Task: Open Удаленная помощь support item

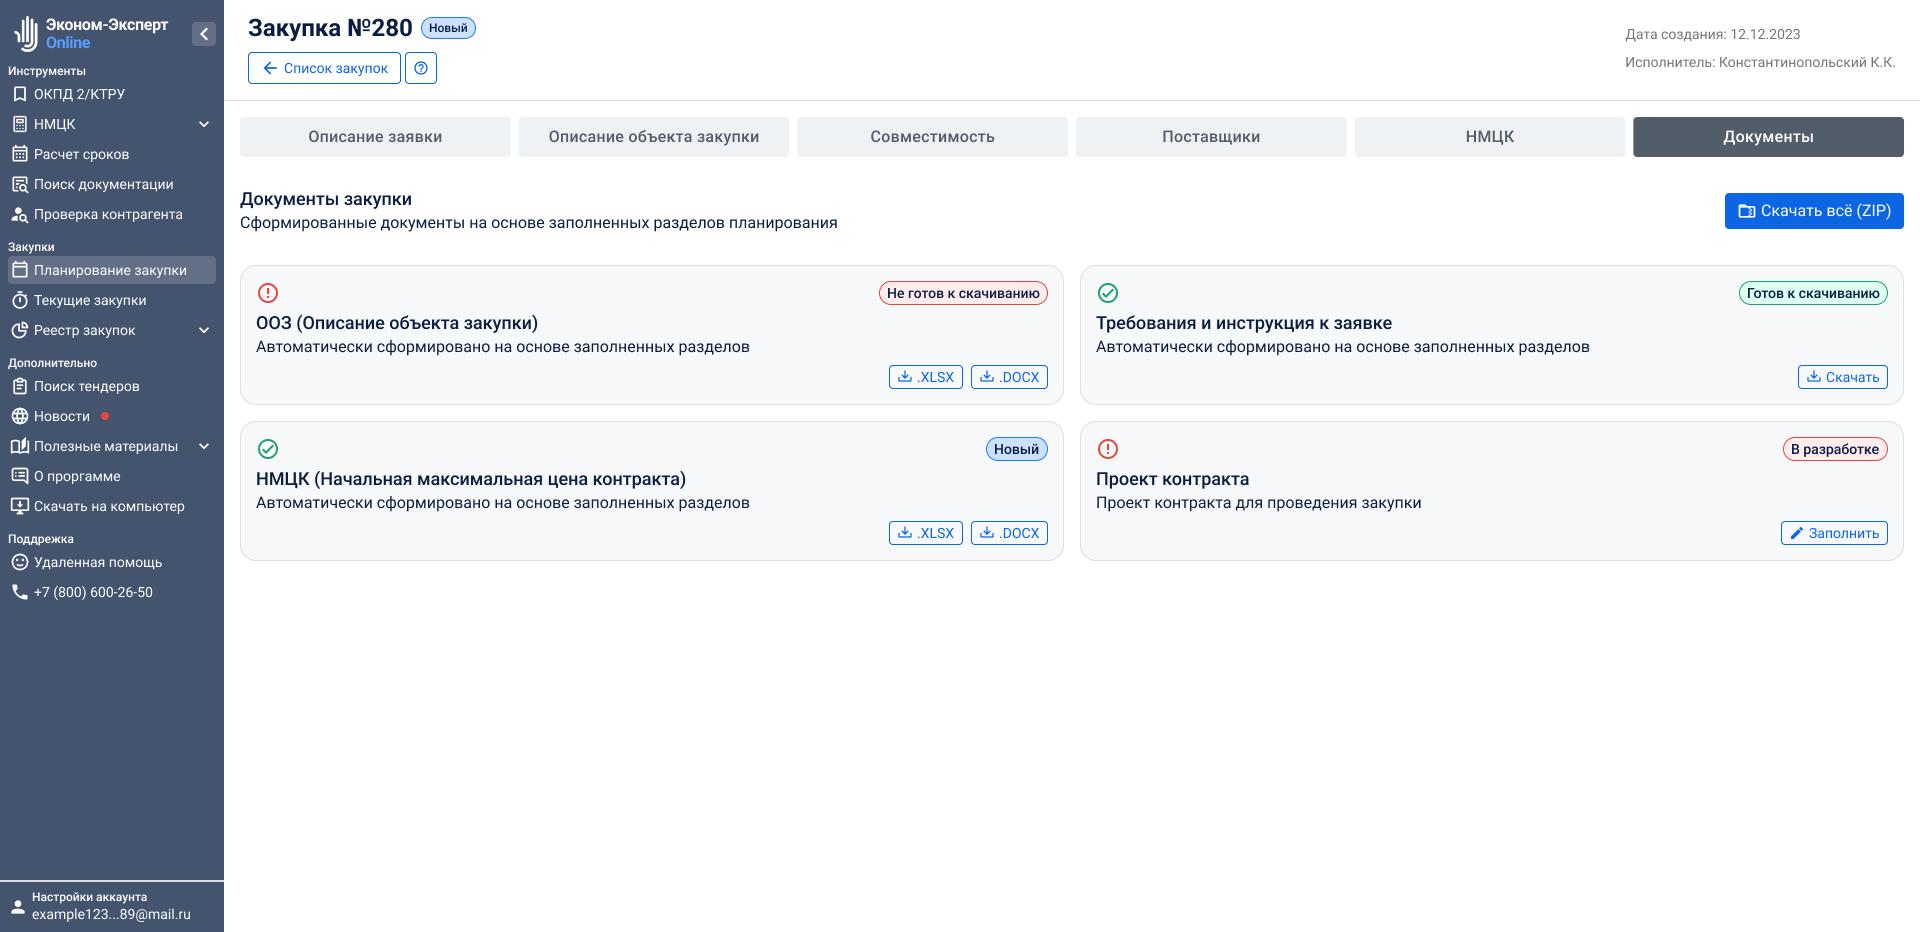Action: (98, 562)
